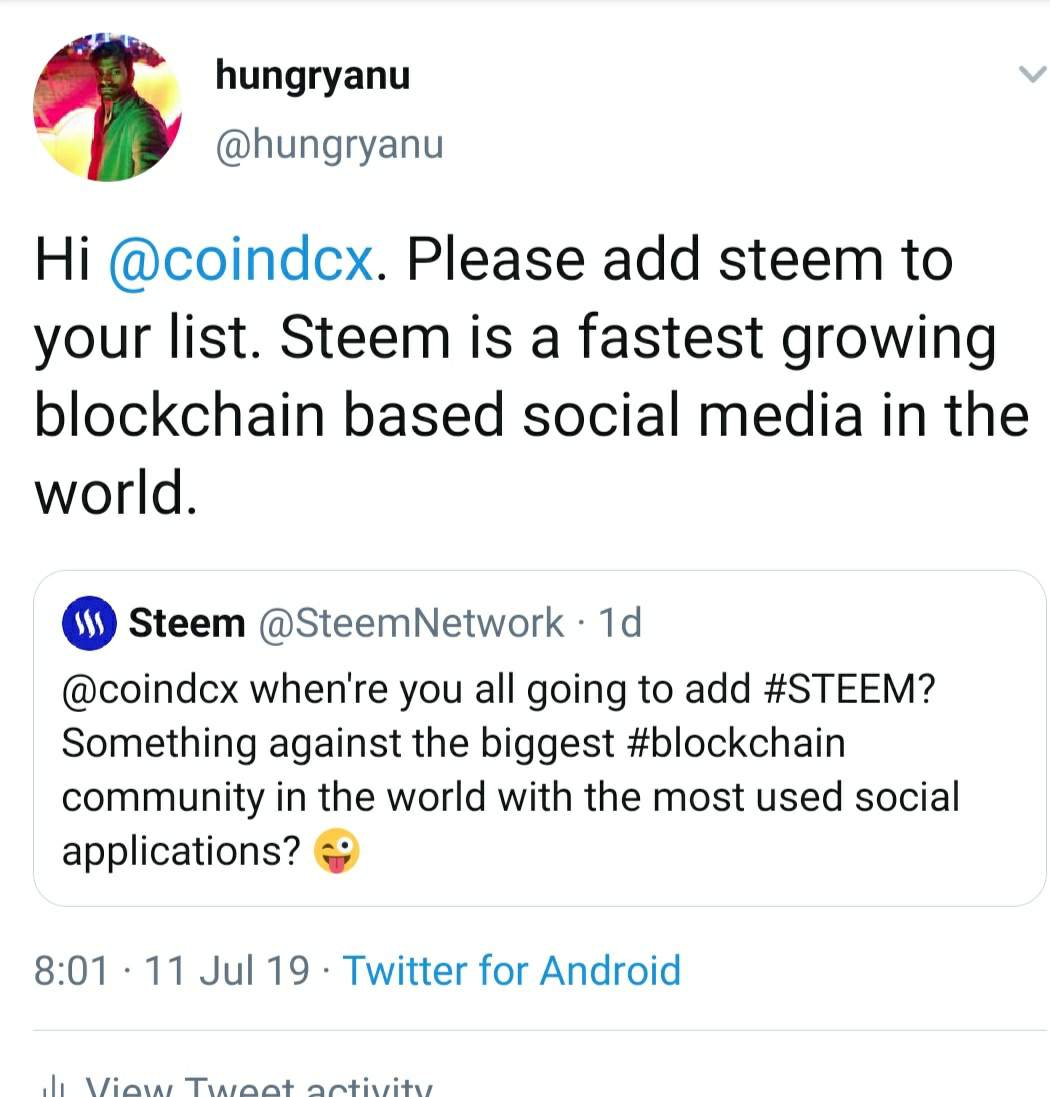Click the 1d timestamp on quoted tweet
The image size is (1050, 1097).
(x=618, y=624)
